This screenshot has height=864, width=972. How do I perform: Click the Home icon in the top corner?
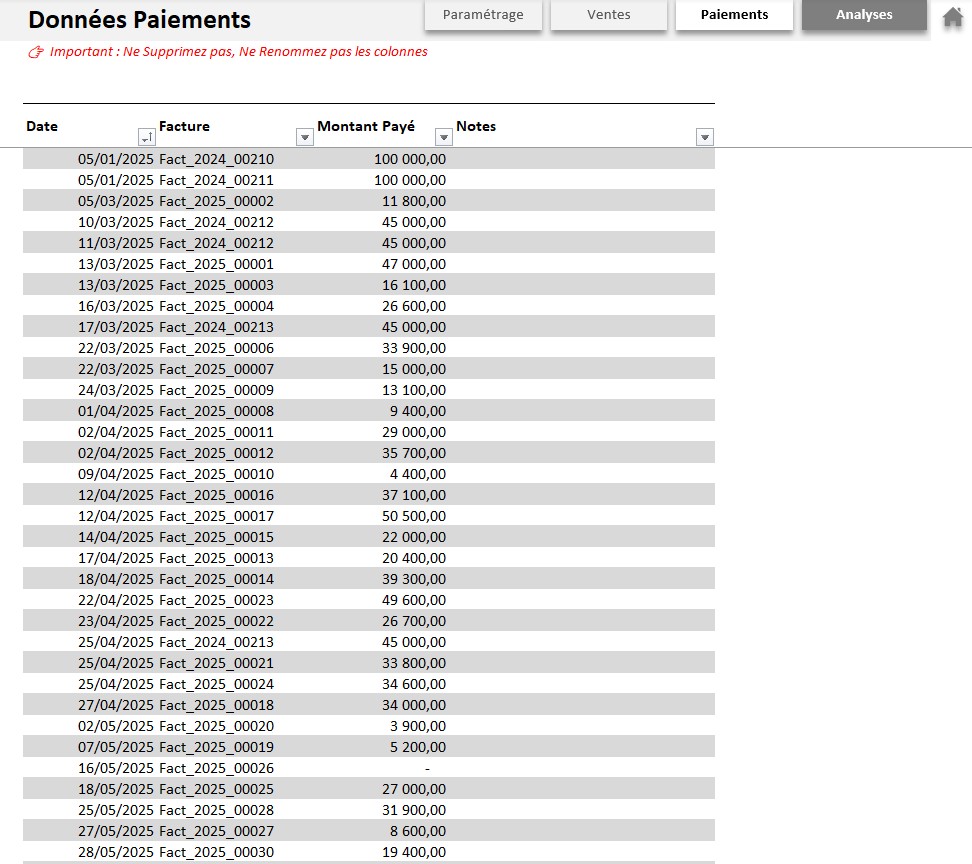pyautogui.click(x=952, y=16)
